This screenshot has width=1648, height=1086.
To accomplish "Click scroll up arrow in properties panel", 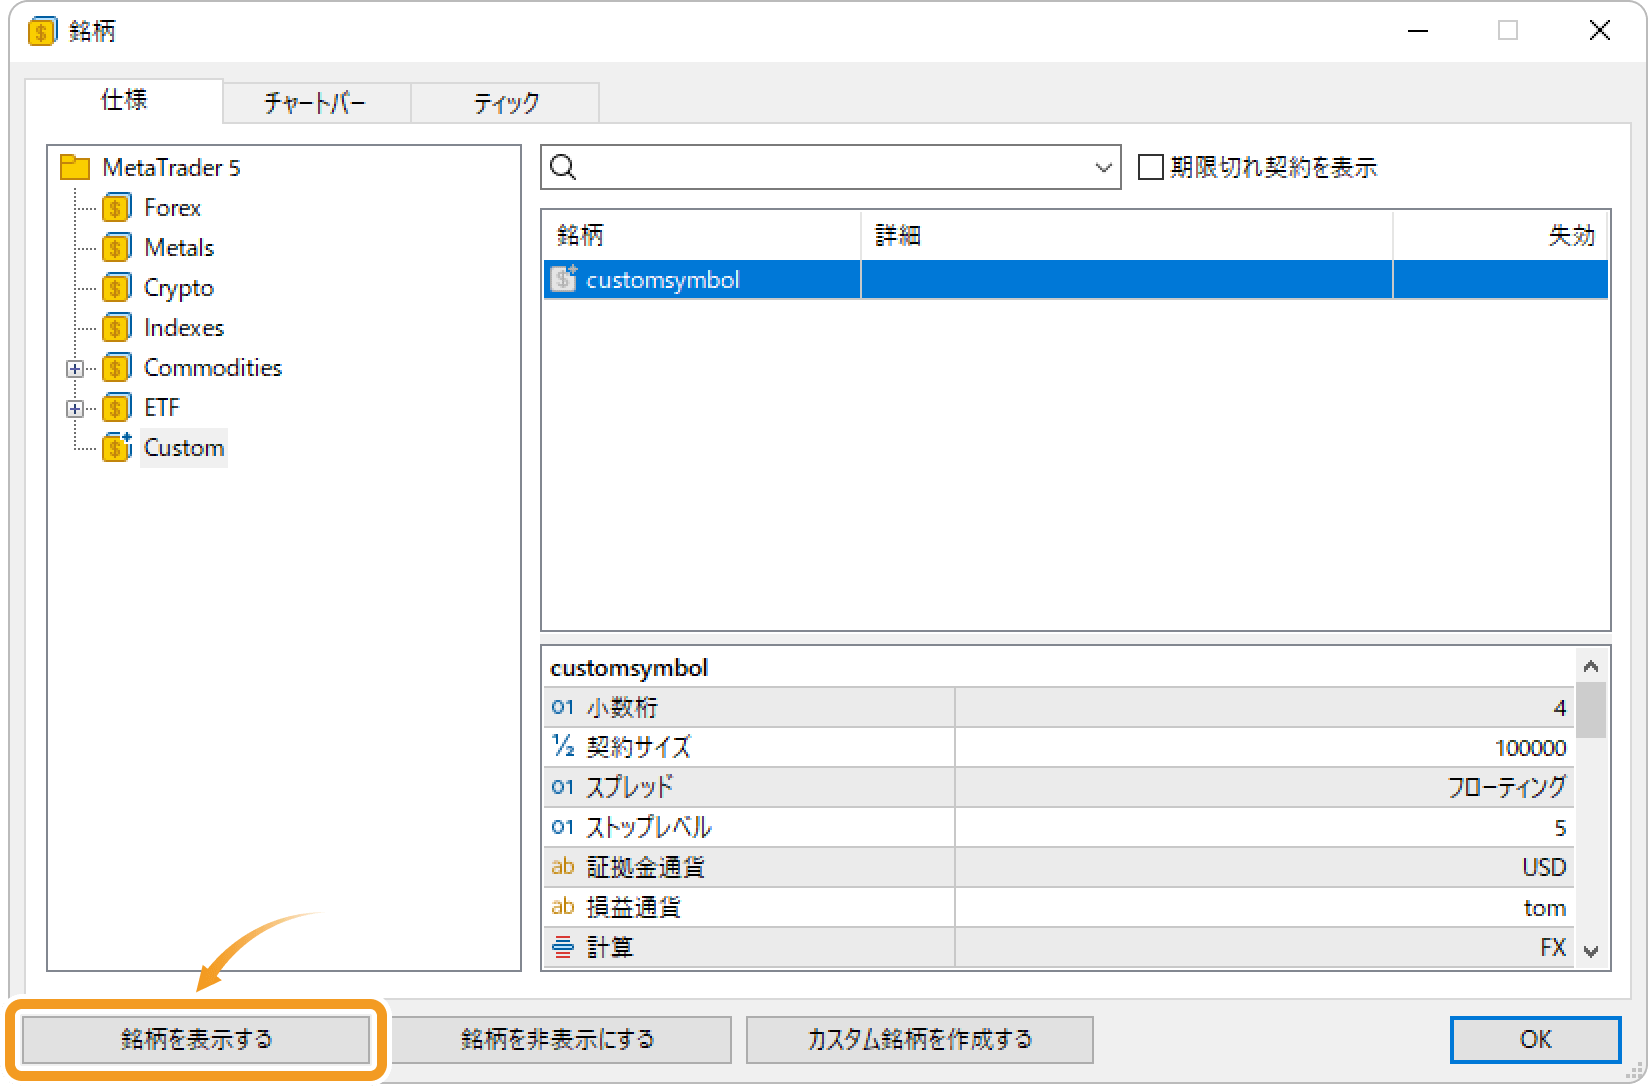I will (1591, 666).
